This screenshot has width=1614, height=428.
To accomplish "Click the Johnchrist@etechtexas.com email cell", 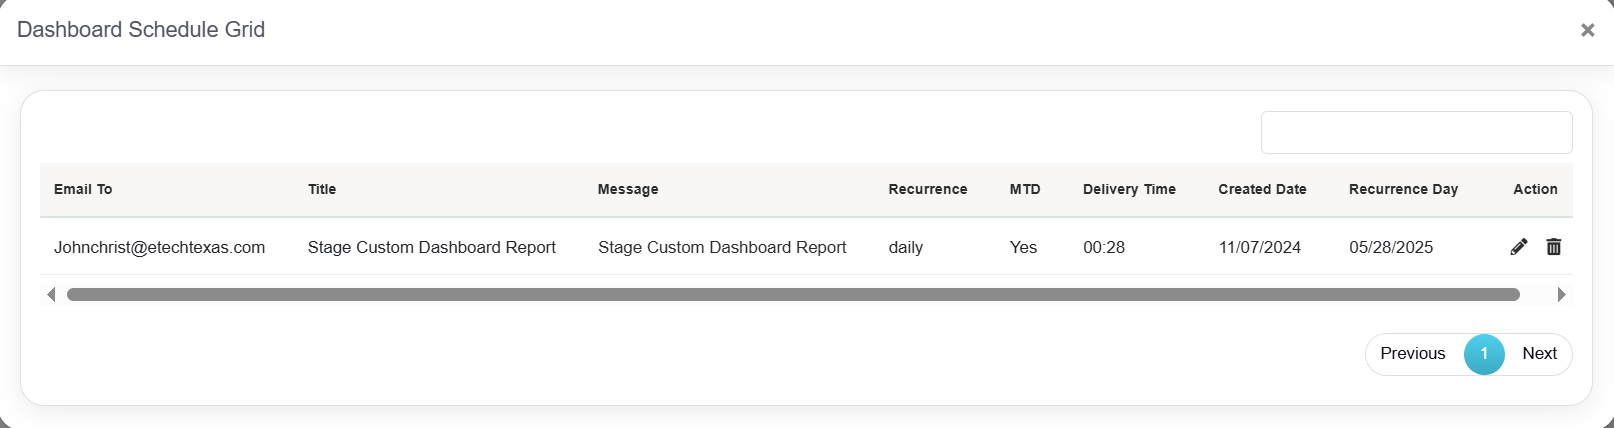I will point(160,248).
